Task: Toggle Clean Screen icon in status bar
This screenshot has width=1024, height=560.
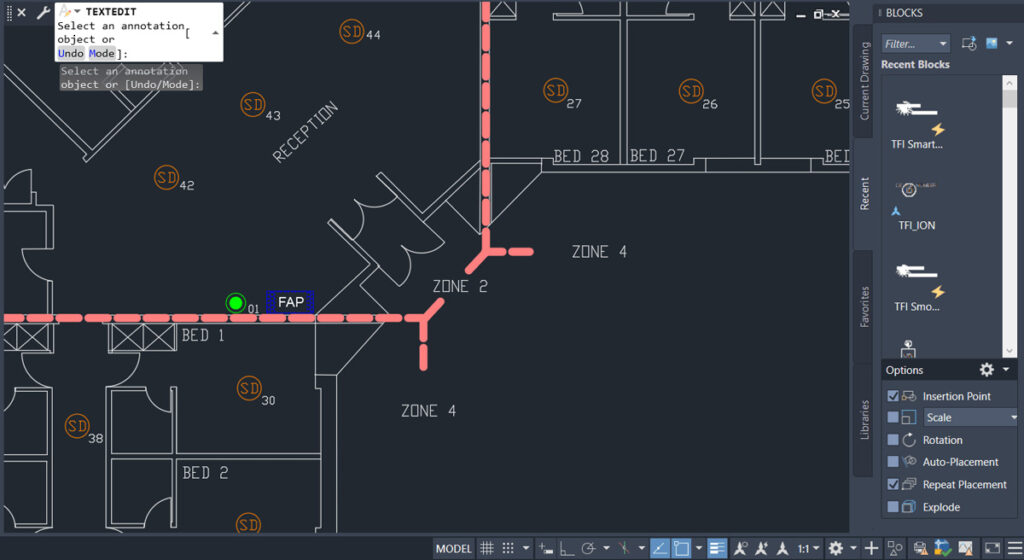Action: (x=992, y=548)
